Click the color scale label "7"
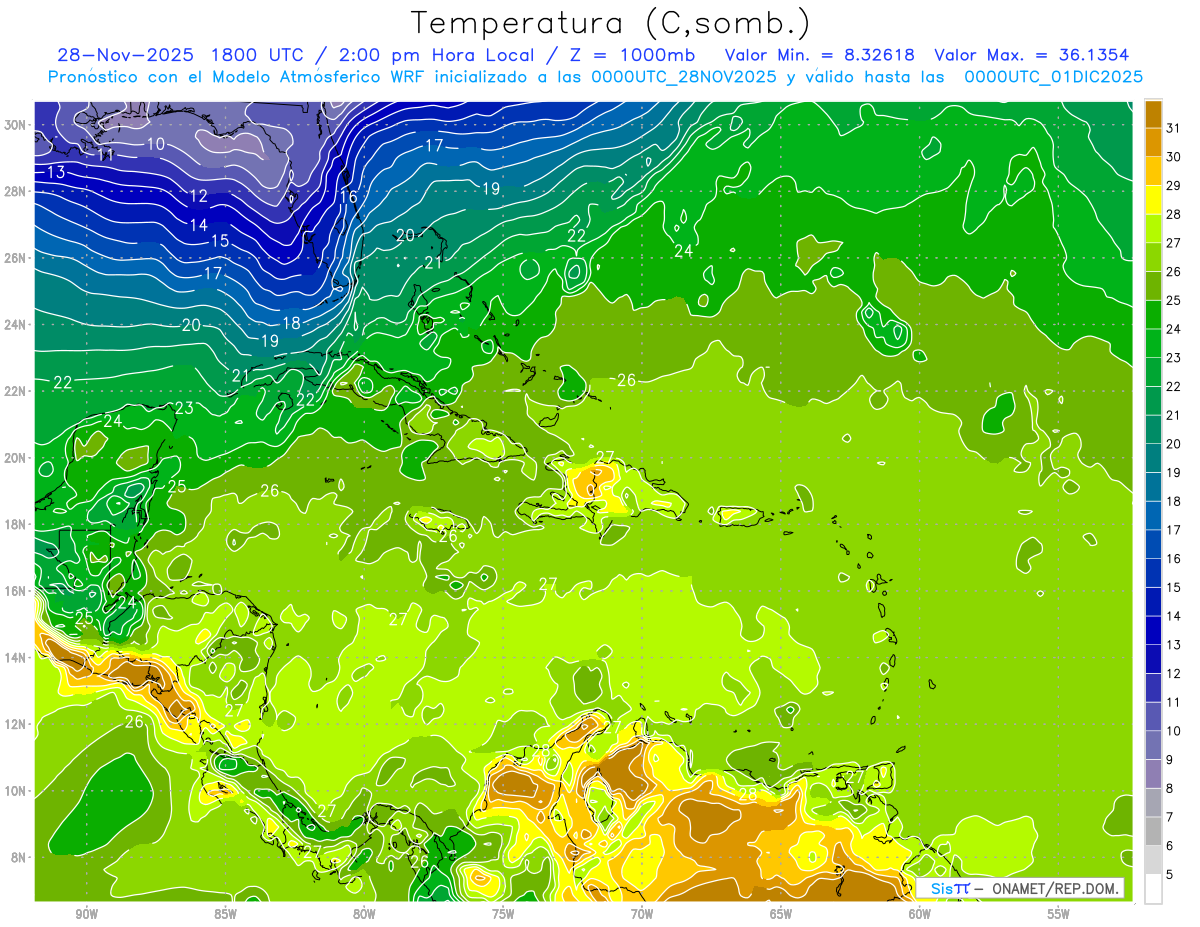1200x927 pixels. point(1171,817)
